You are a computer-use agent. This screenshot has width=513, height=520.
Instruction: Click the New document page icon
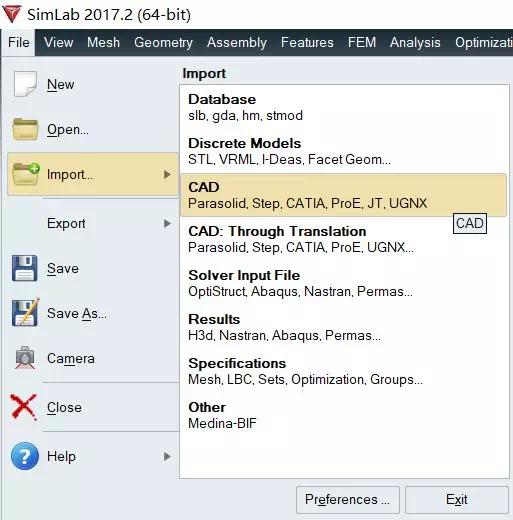(x=25, y=84)
